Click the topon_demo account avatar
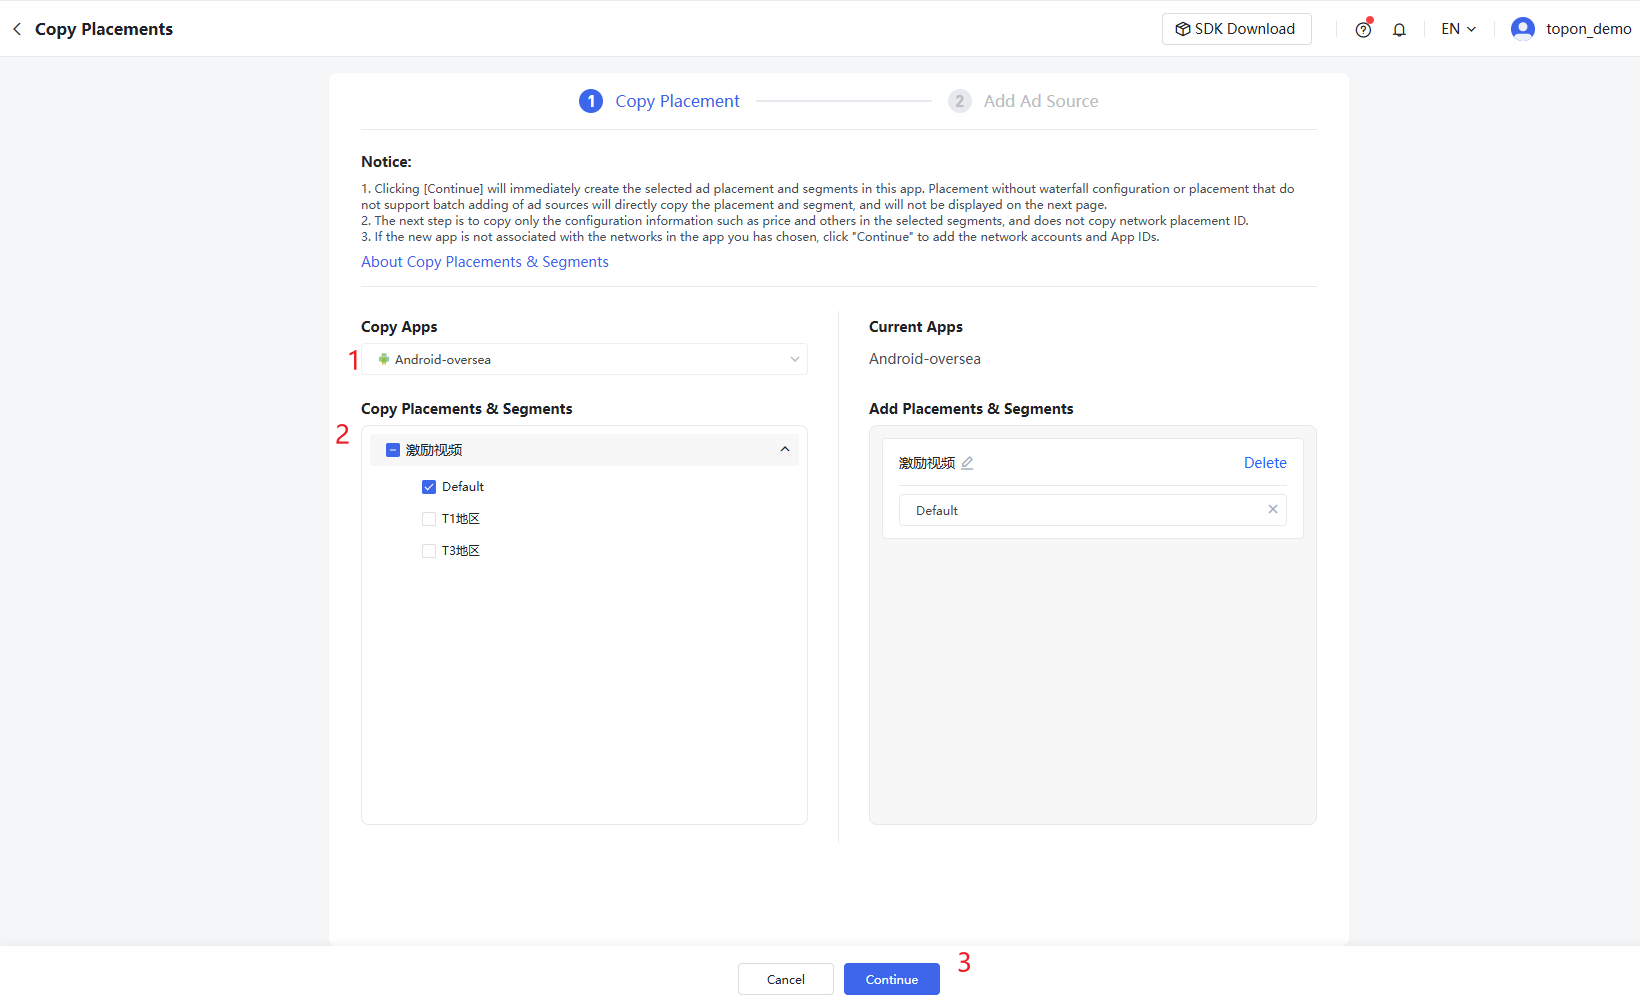The image size is (1640, 1008). coord(1522,28)
